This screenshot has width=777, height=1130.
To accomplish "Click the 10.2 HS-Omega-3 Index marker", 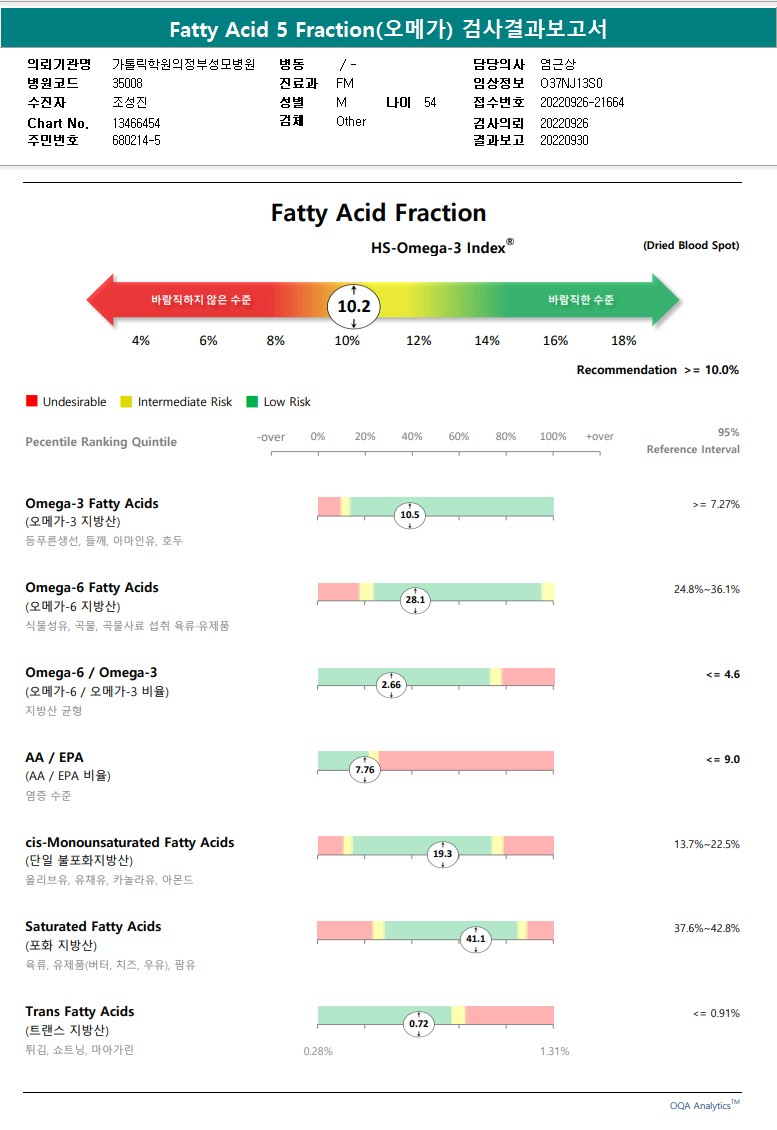I will pyautogui.click(x=354, y=306).
